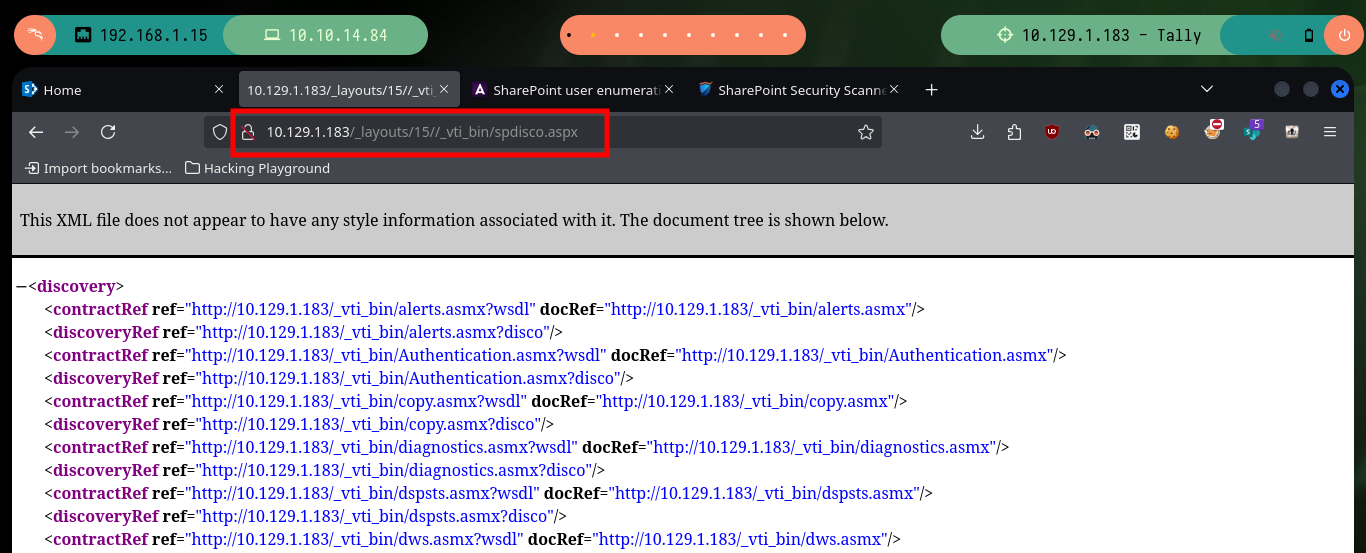Open the Firefox downloads panel
The height and width of the screenshot is (553, 1366).
(x=978, y=132)
